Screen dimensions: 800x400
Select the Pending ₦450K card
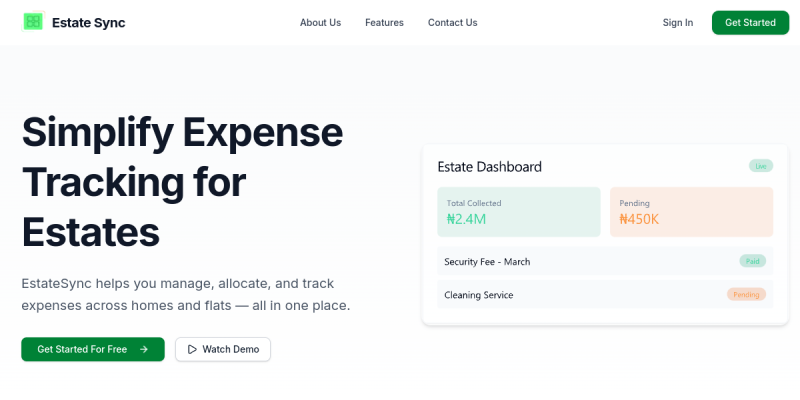click(691, 211)
